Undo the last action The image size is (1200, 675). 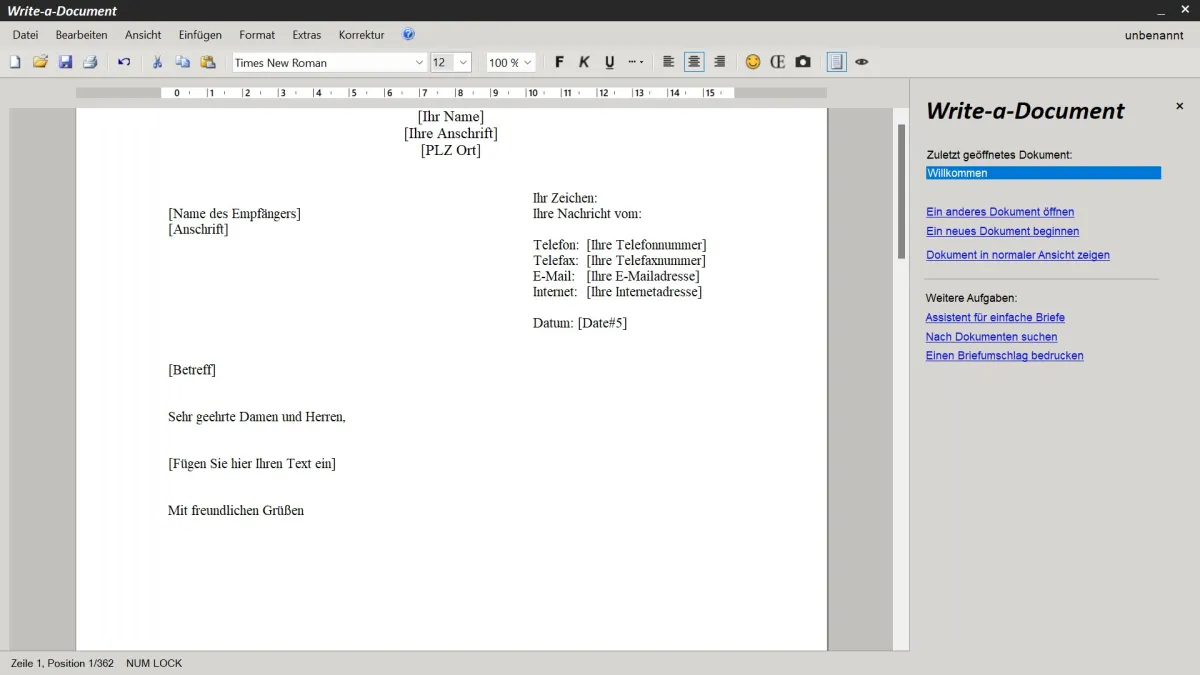(124, 62)
